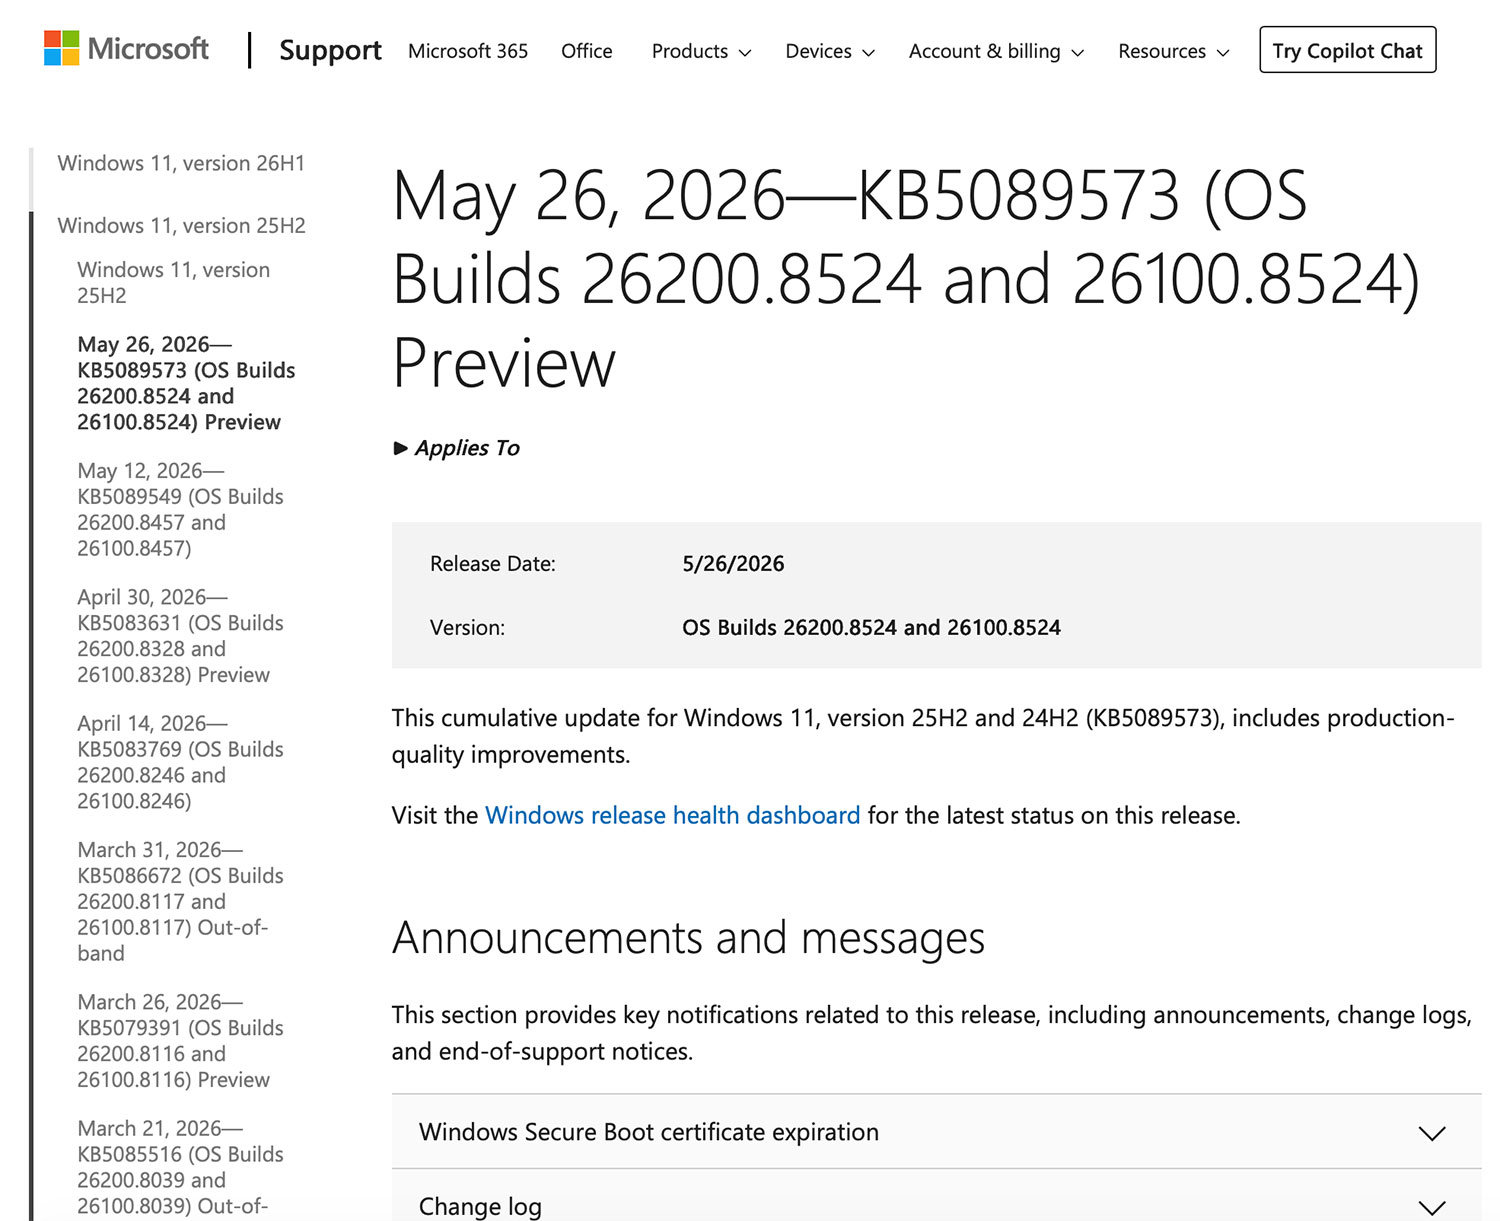Click the Version value OS Builds 26200.8524
1500x1221 pixels.
pos(871,627)
